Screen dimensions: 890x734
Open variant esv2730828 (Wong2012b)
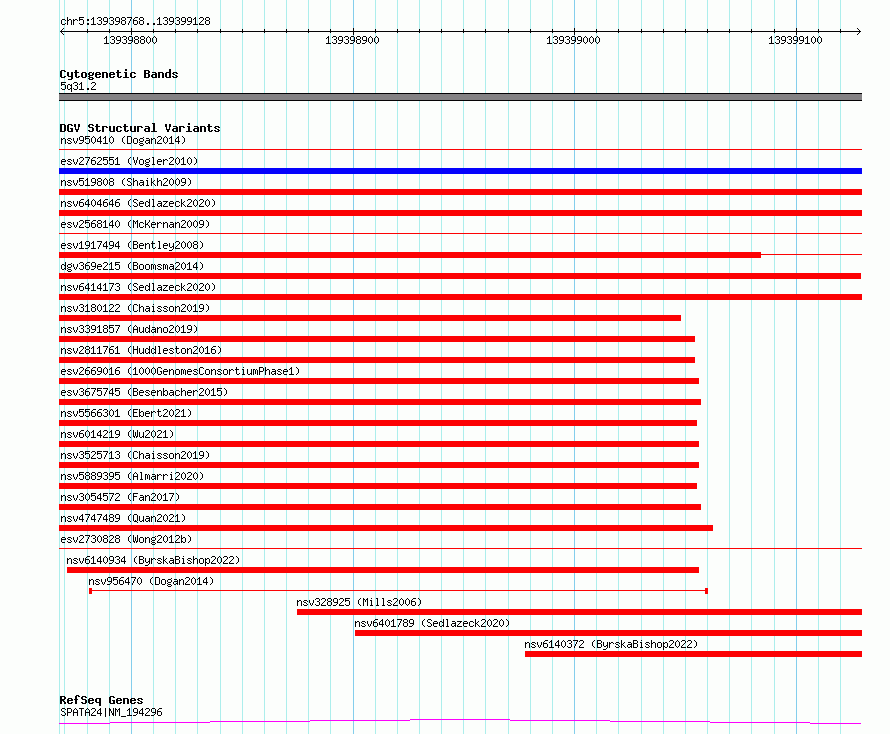(126, 539)
